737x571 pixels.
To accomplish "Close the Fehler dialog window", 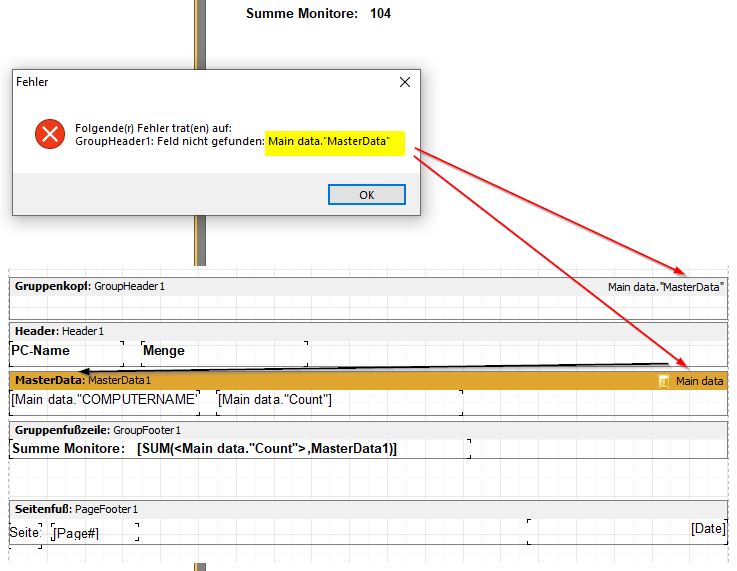I will pyautogui.click(x=404, y=82).
